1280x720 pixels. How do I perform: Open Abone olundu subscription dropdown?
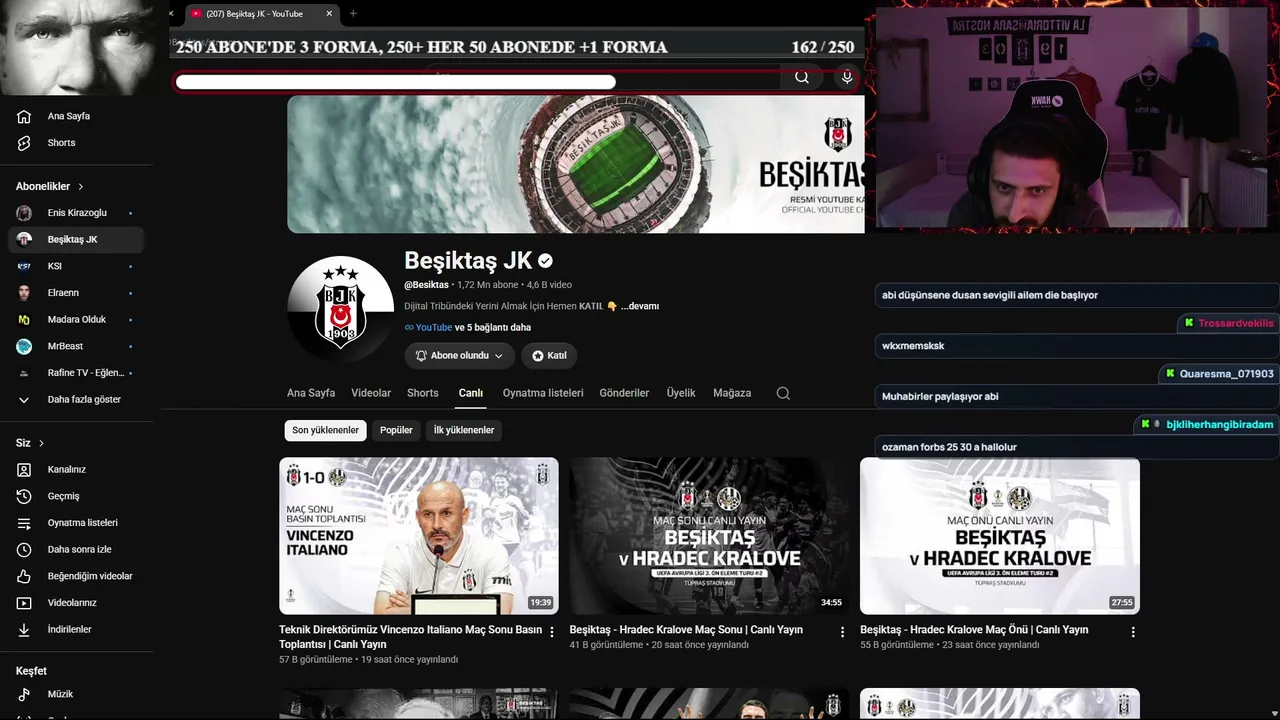coord(459,356)
